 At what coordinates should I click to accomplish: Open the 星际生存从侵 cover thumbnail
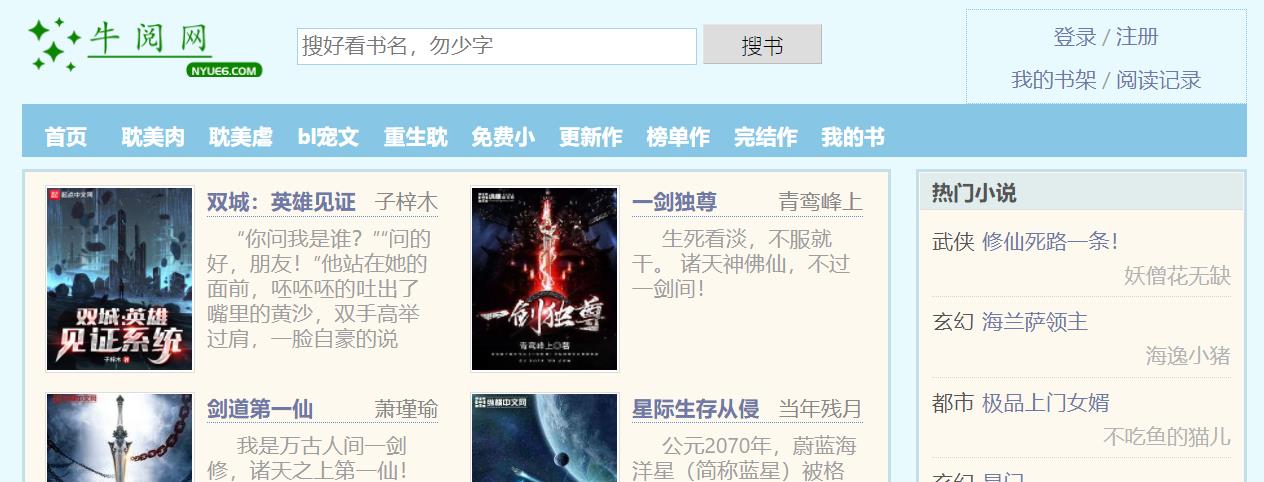pyautogui.click(x=545, y=437)
